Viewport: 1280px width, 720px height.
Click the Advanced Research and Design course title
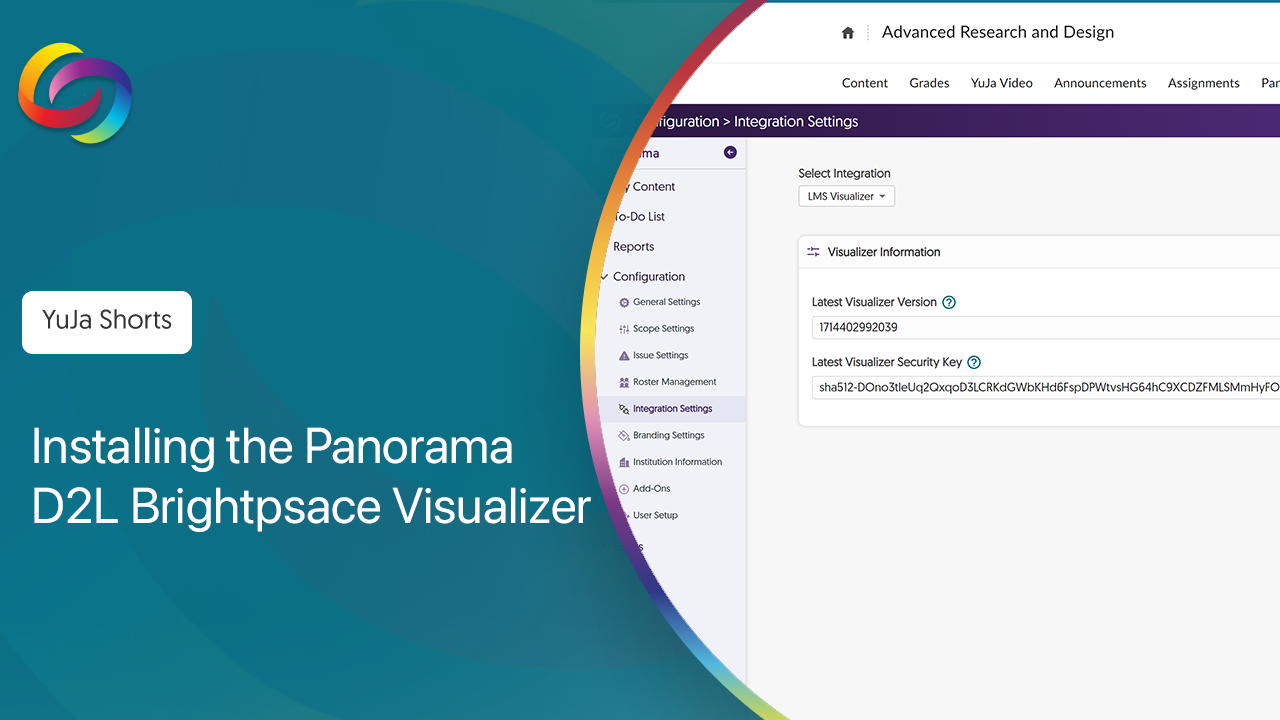(x=998, y=32)
